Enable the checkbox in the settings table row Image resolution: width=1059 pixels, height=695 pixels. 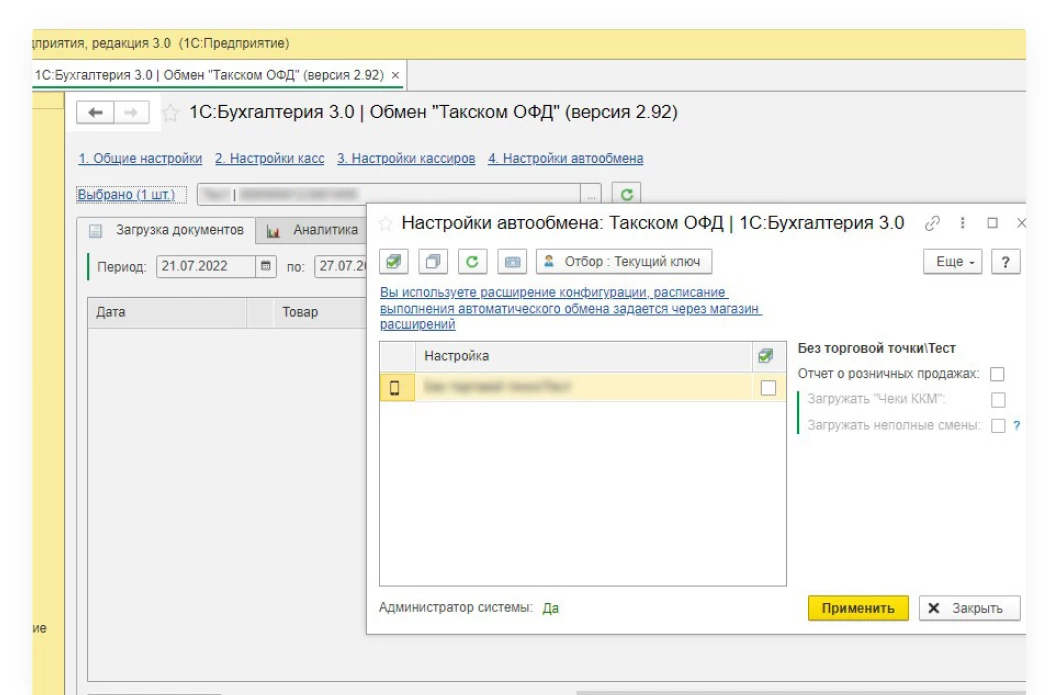click(768, 388)
